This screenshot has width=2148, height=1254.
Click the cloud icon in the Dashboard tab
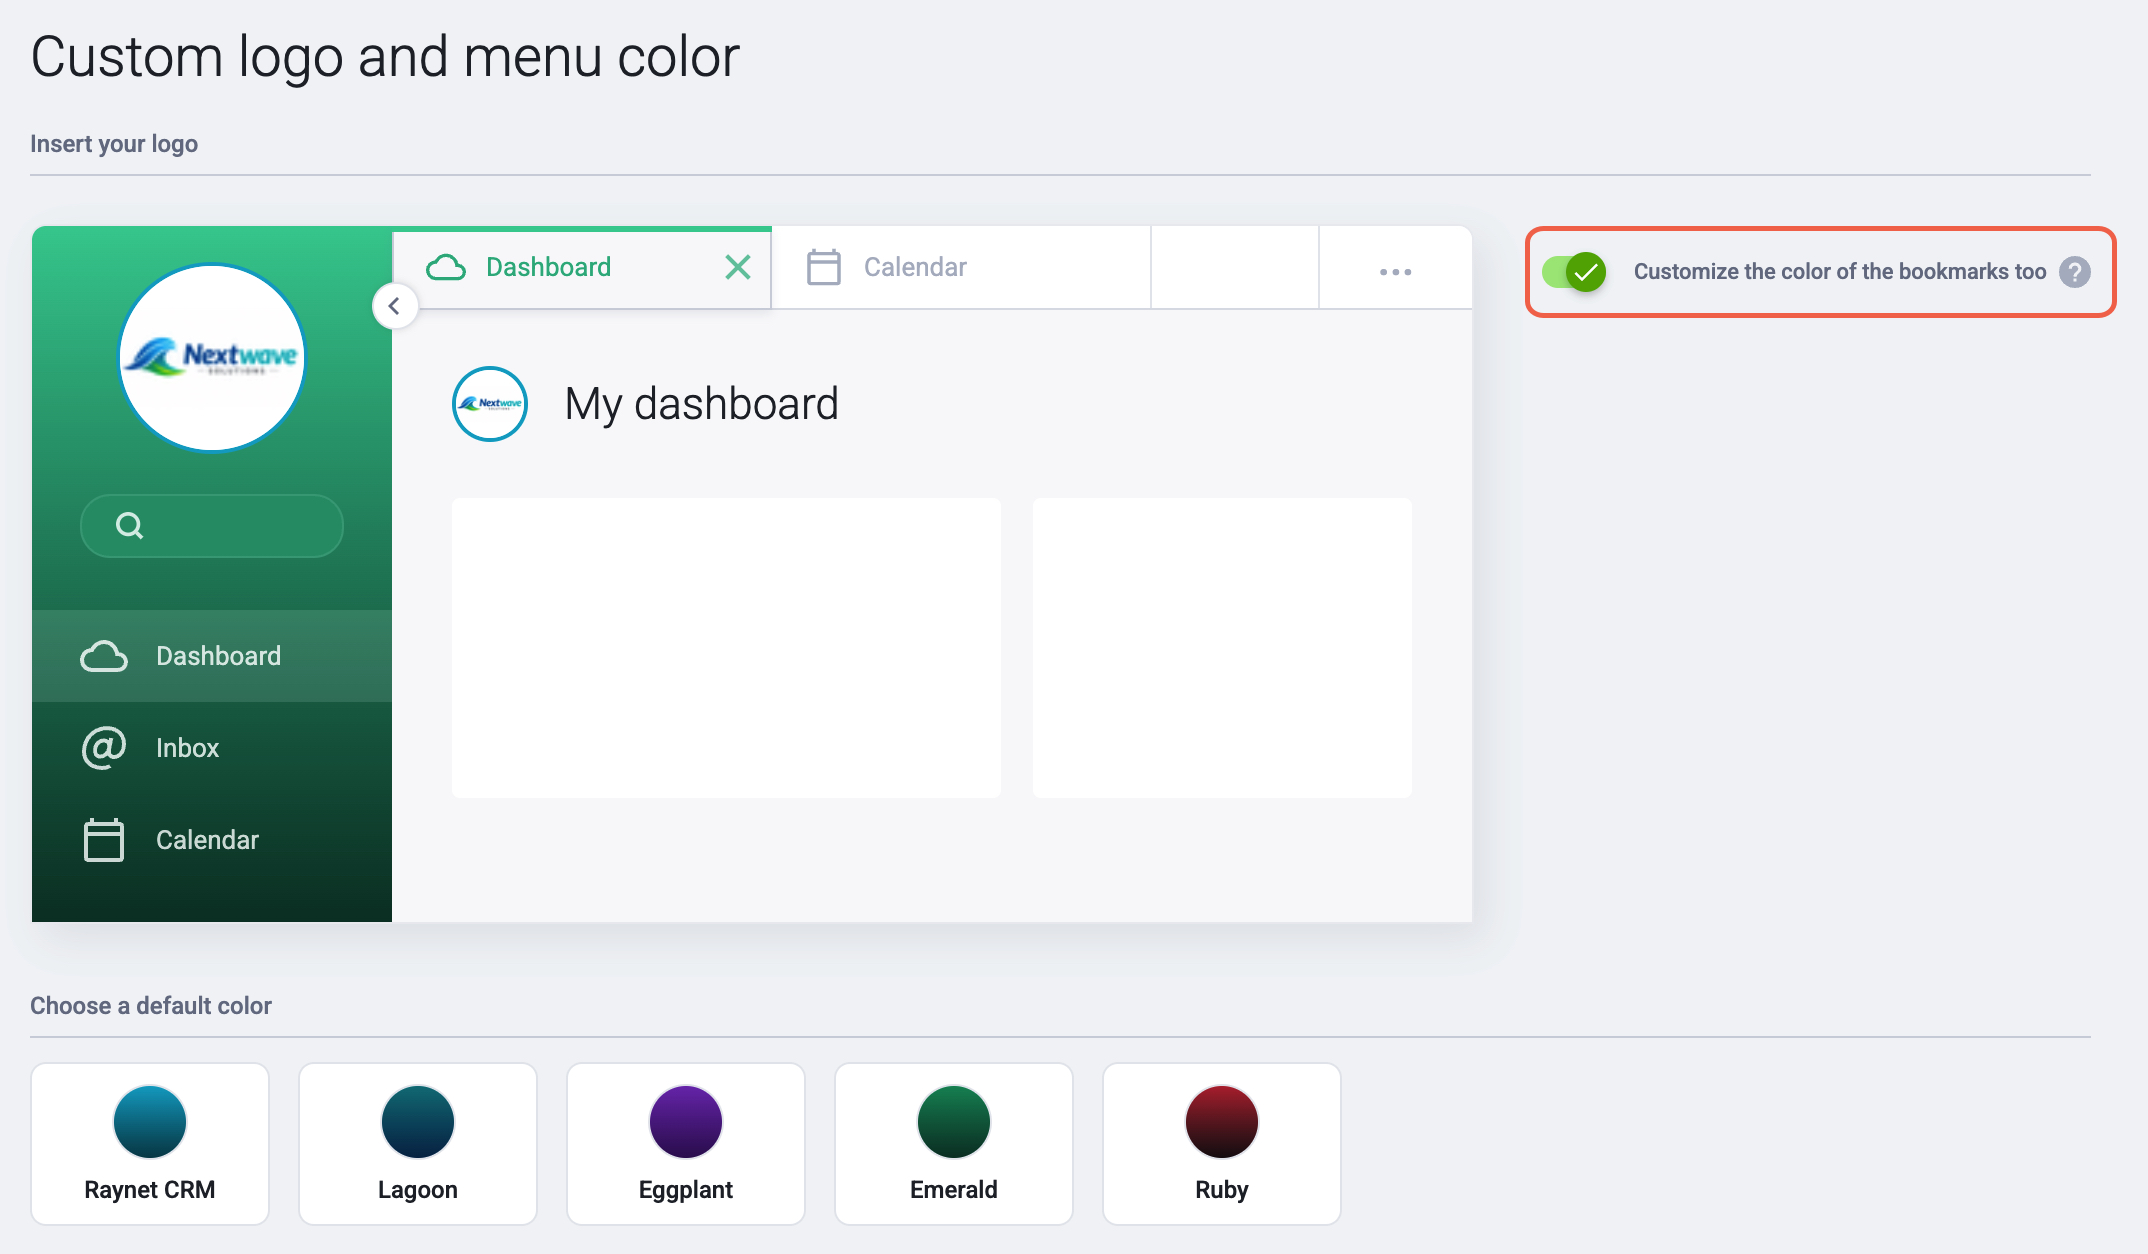[x=446, y=267]
